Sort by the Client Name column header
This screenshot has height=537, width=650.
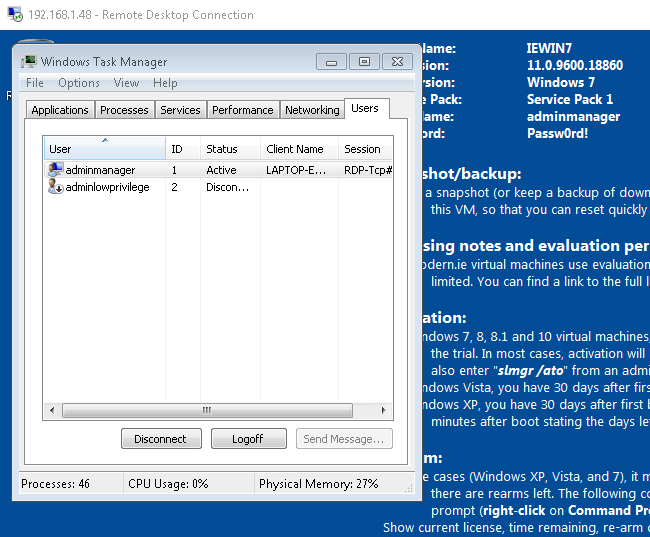299,148
